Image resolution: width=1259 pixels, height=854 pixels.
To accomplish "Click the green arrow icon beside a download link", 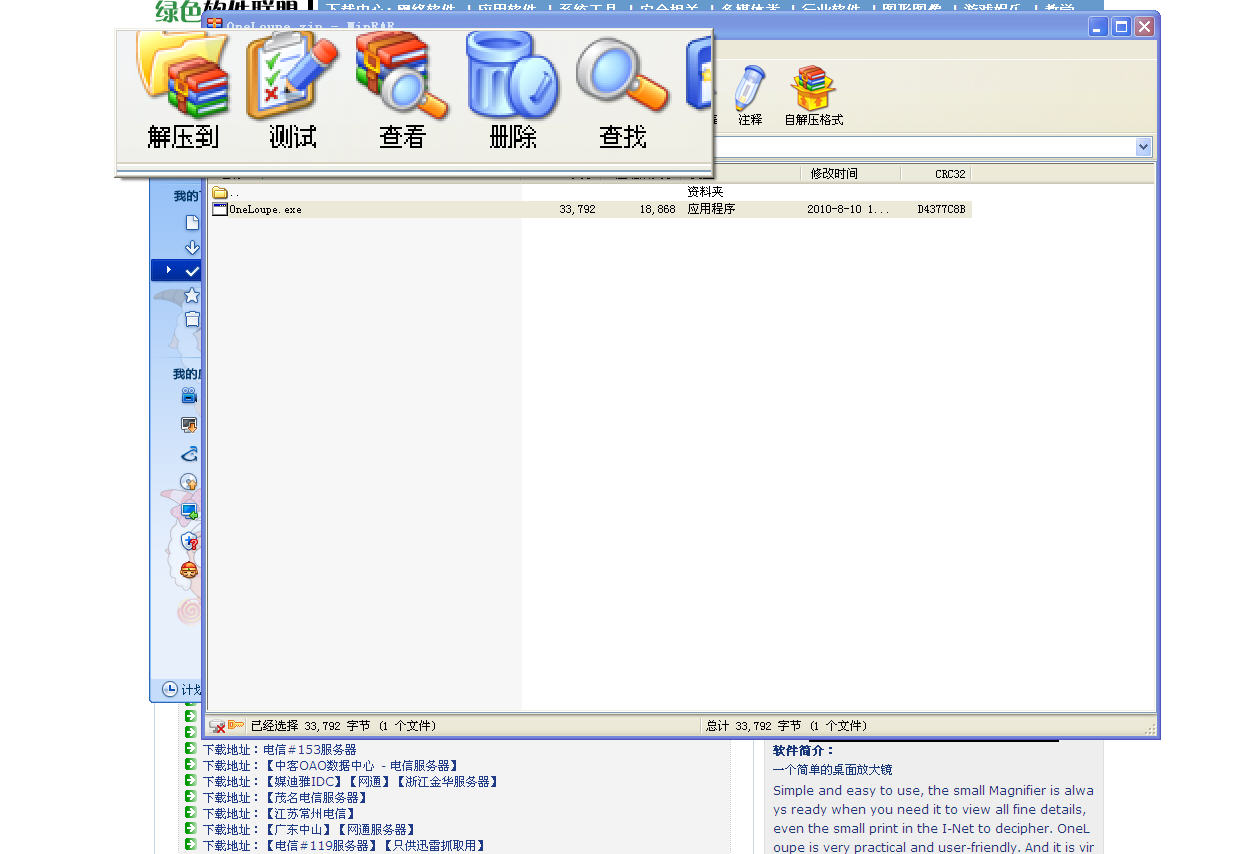I will pos(190,749).
